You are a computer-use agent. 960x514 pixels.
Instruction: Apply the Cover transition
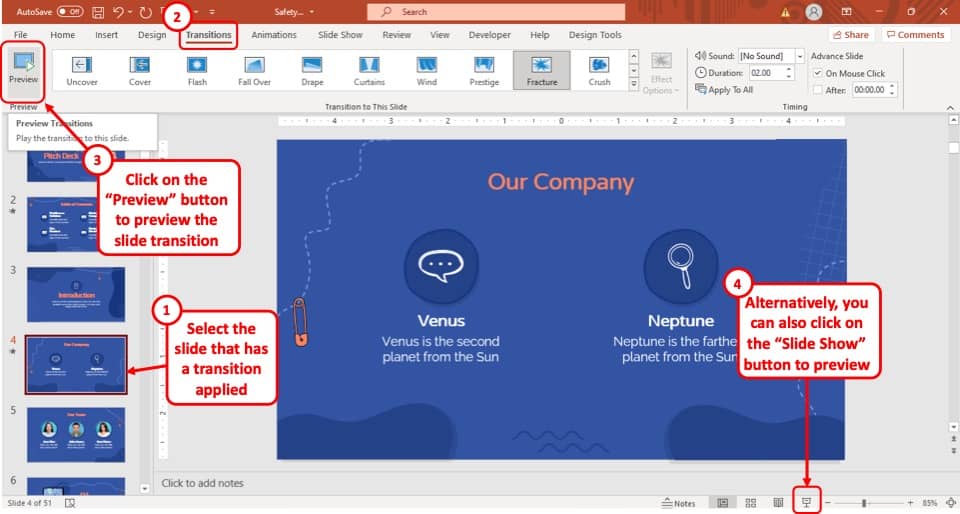pos(140,71)
